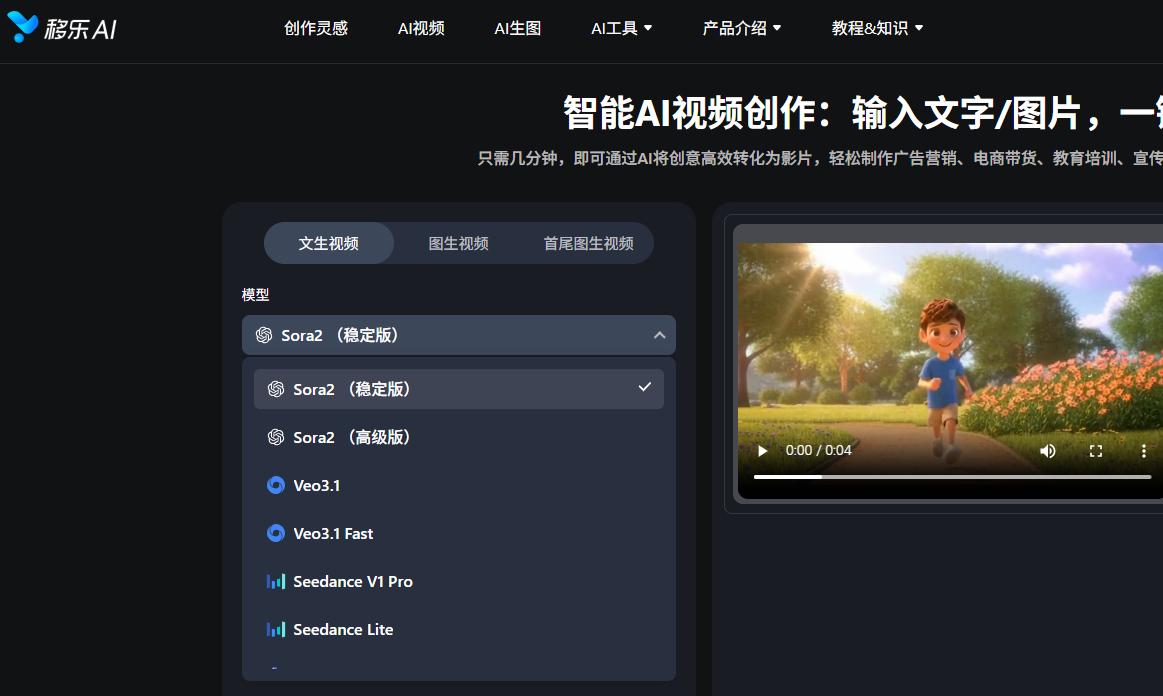The height and width of the screenshot is (696, 1163).
Task: Select Sora2 (稳定版) checked option
Action: (458, 389)
